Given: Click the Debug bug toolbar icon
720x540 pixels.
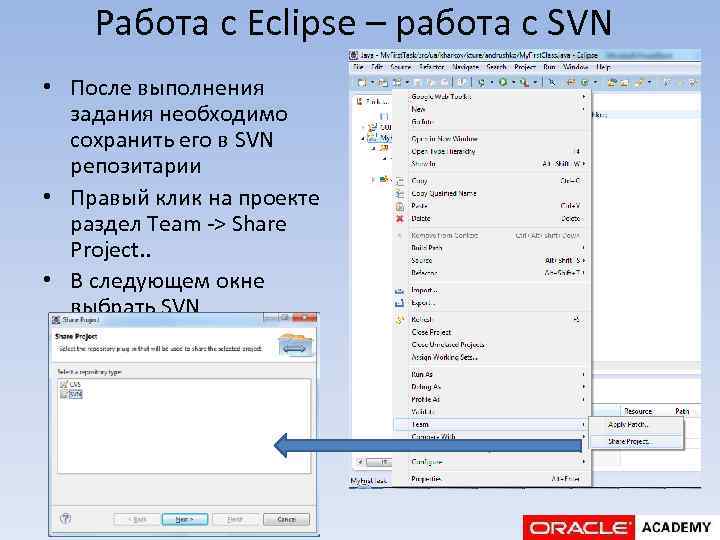Looking at the screenshot, I should [481, 83].
